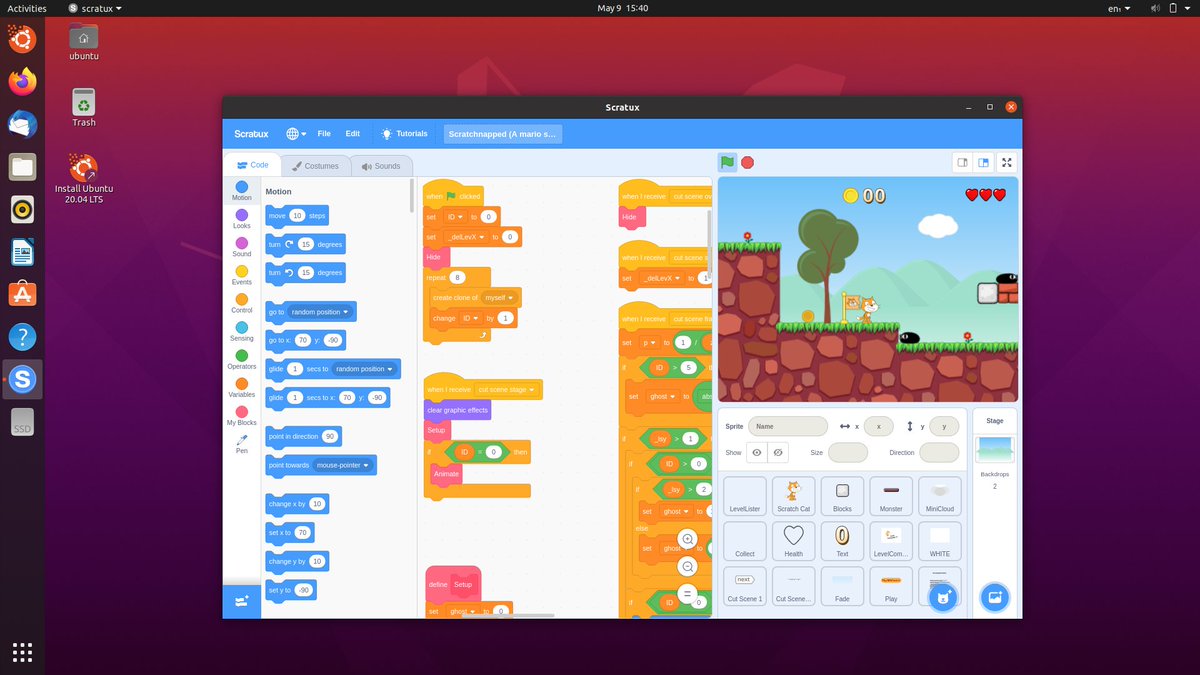The width and height of the screenshot is (1200, 675).
Task: Open 'ghost' dropdown in clear effects script
Action: 462,611
